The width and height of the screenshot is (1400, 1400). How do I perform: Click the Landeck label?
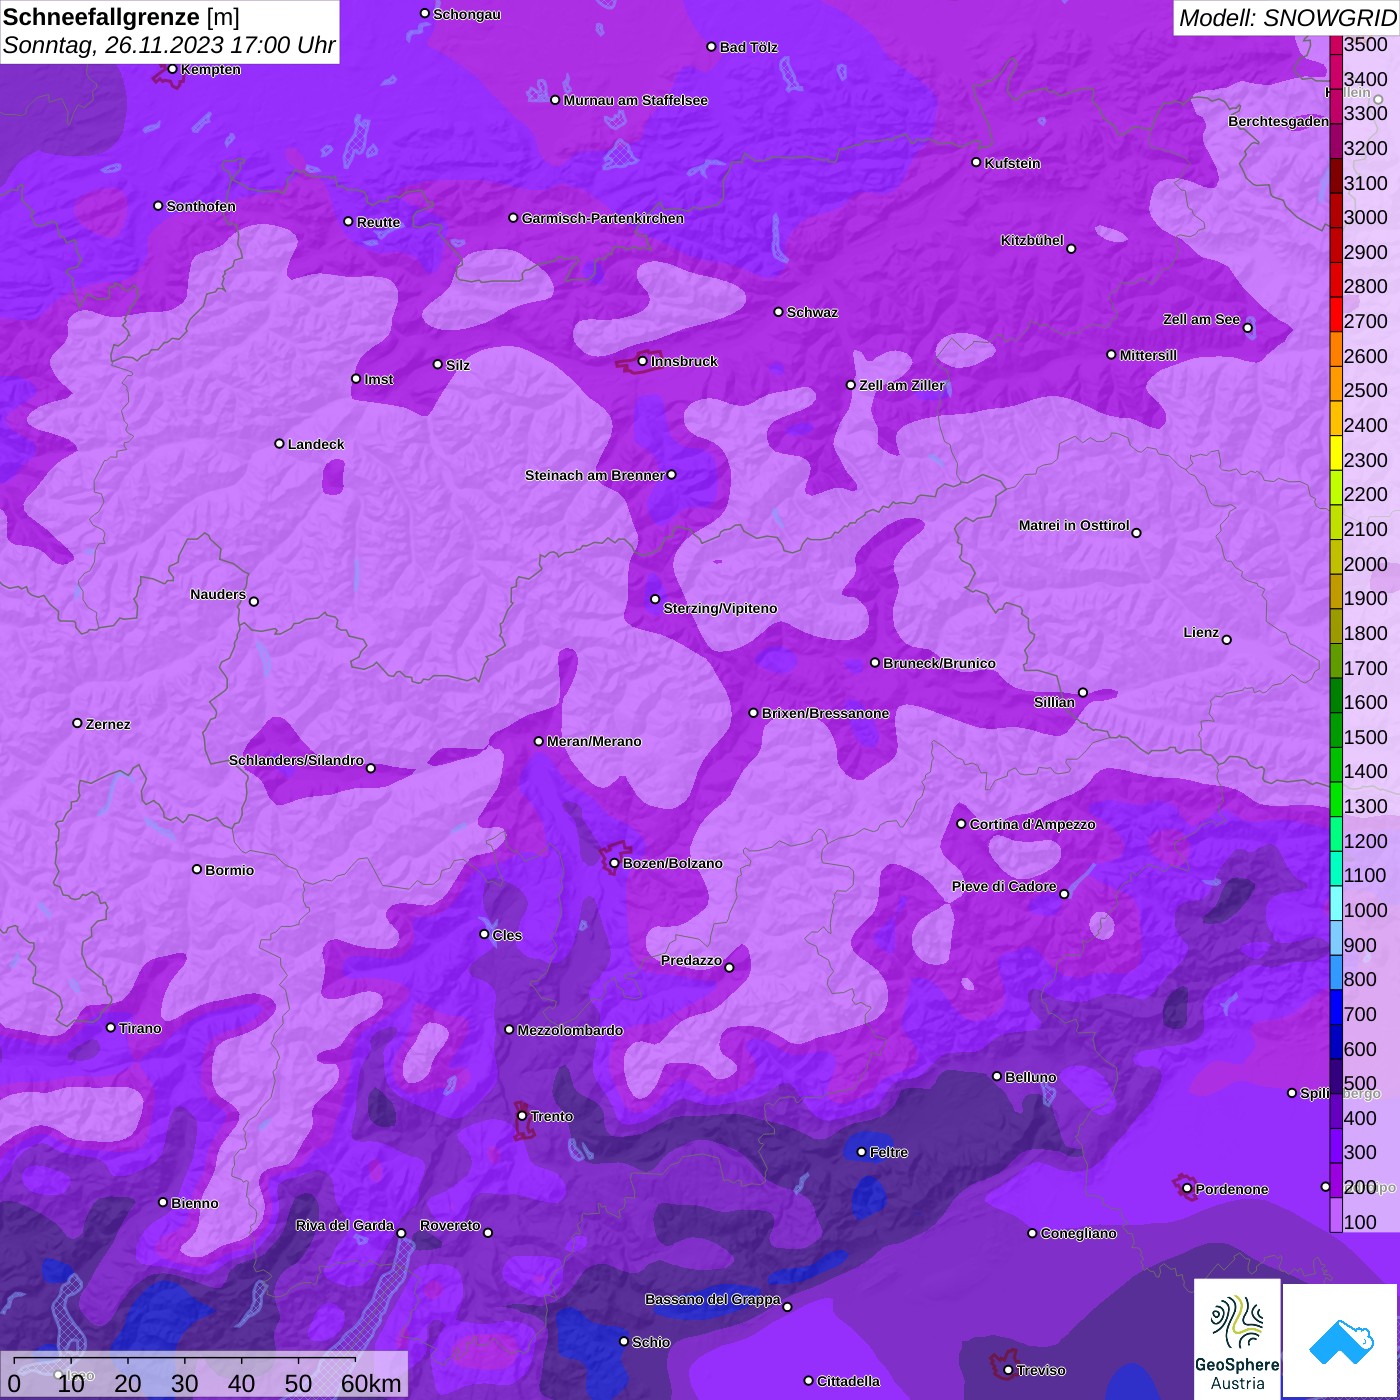(x=316, y=444)
